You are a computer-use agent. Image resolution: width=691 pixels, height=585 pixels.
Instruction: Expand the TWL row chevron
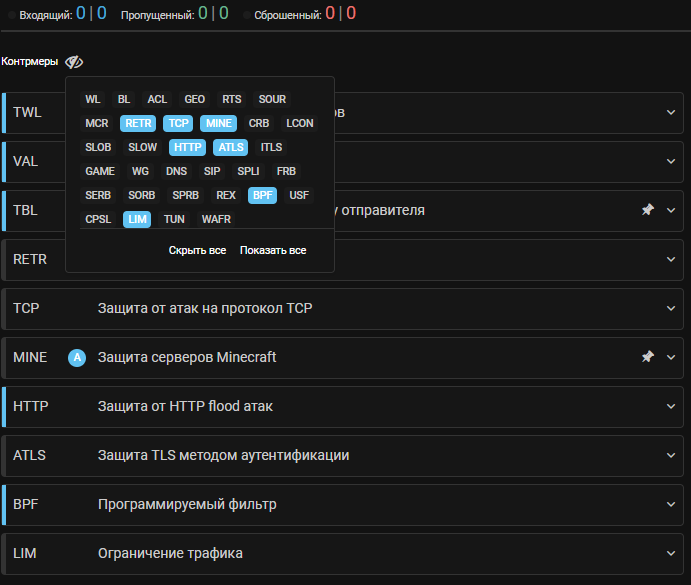(x=671, y=112)
